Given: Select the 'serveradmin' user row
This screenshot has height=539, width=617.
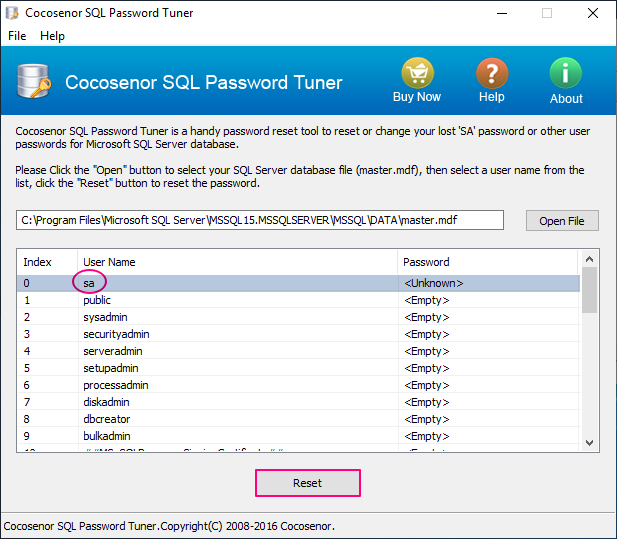Looking at the screenshot, I should point(298,351).
